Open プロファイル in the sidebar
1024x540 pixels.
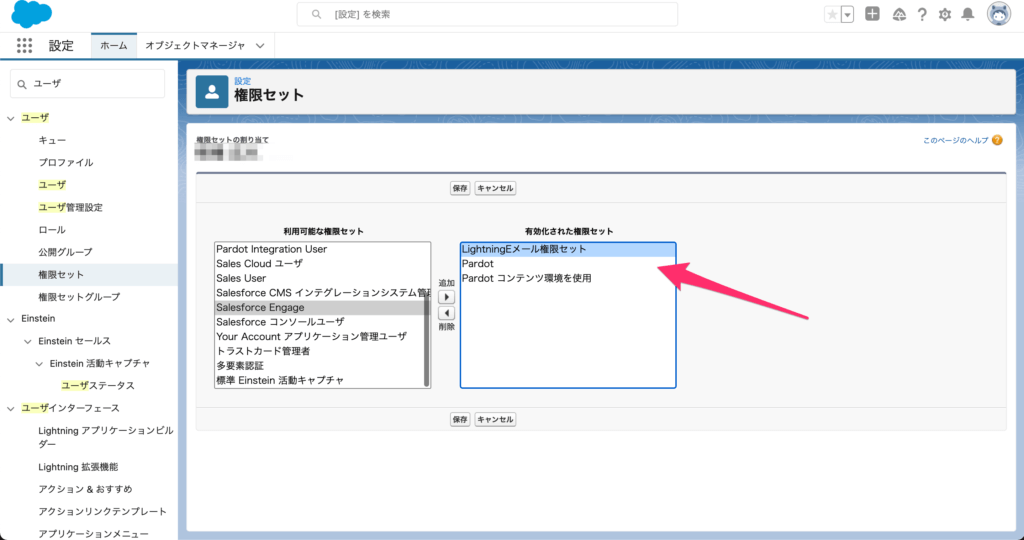65,162
